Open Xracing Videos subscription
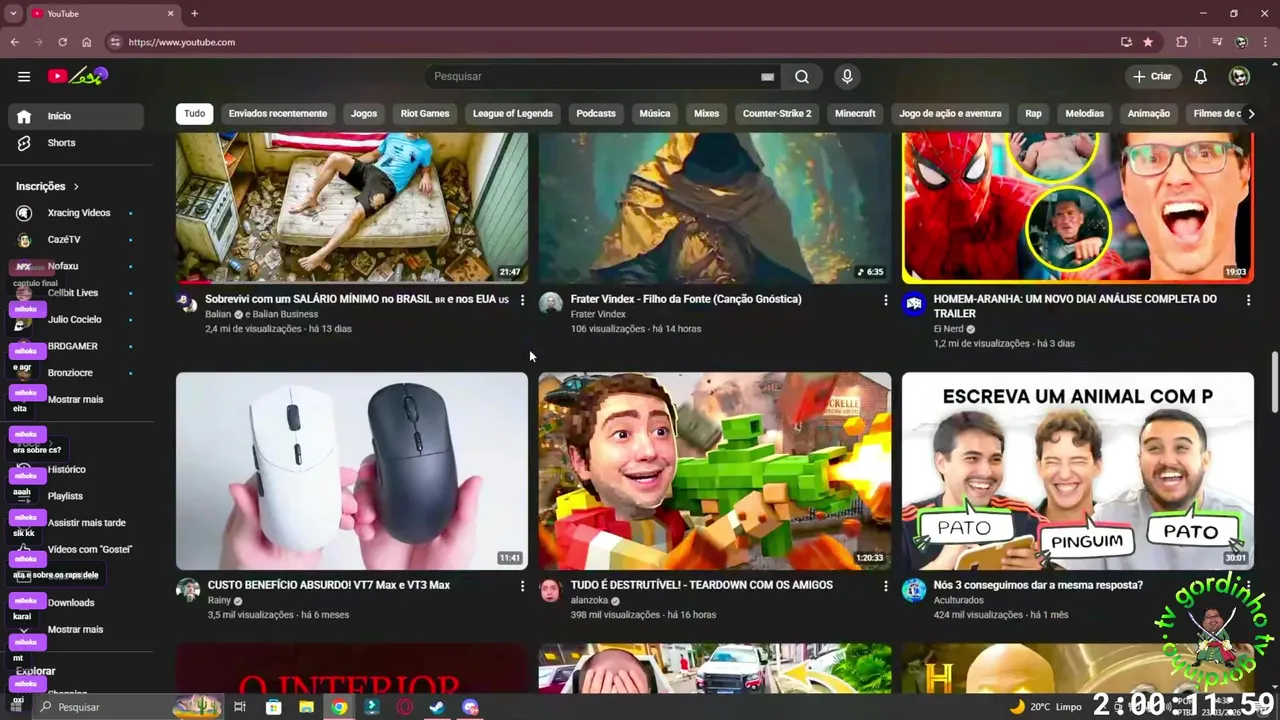 coord(76,213)
